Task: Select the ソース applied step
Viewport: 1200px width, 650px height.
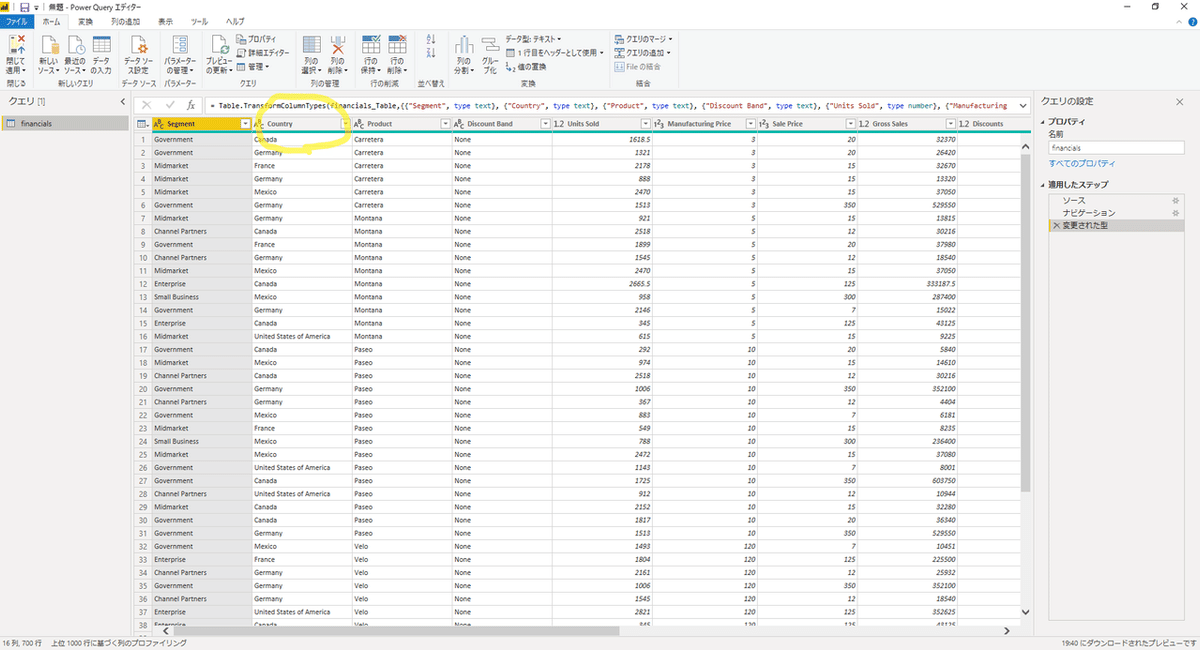Action: click(1115, 201)
